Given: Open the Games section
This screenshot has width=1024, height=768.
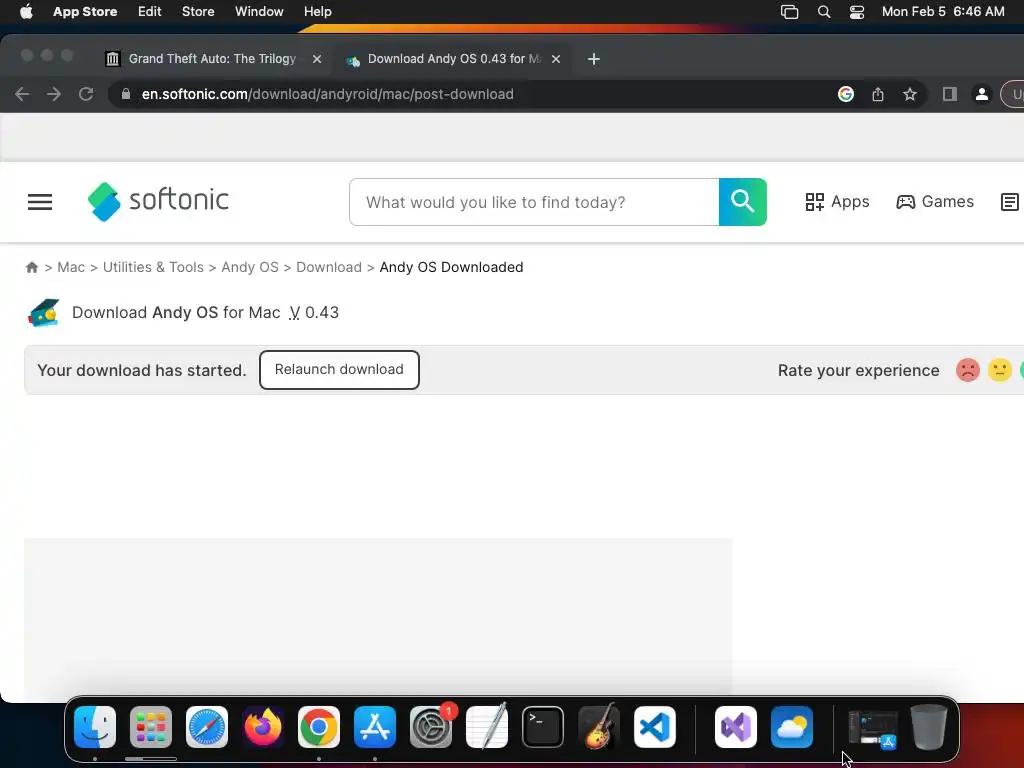Looking at the screenshot, I should [x=935, y=202].
